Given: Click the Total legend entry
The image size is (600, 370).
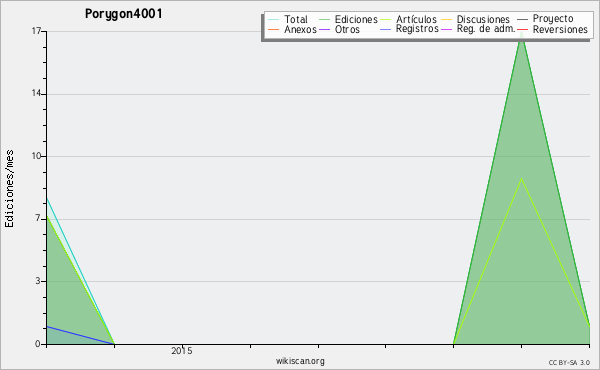Looking at the screenshot, I should tap(288, 19).
